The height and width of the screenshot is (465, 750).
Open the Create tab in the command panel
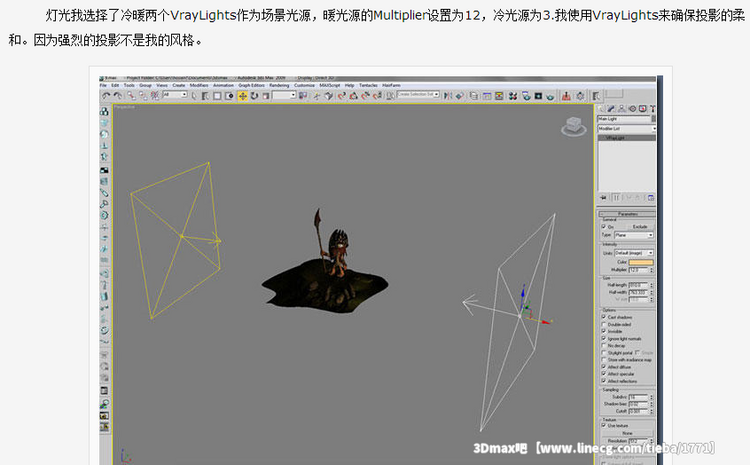(601, 109)
